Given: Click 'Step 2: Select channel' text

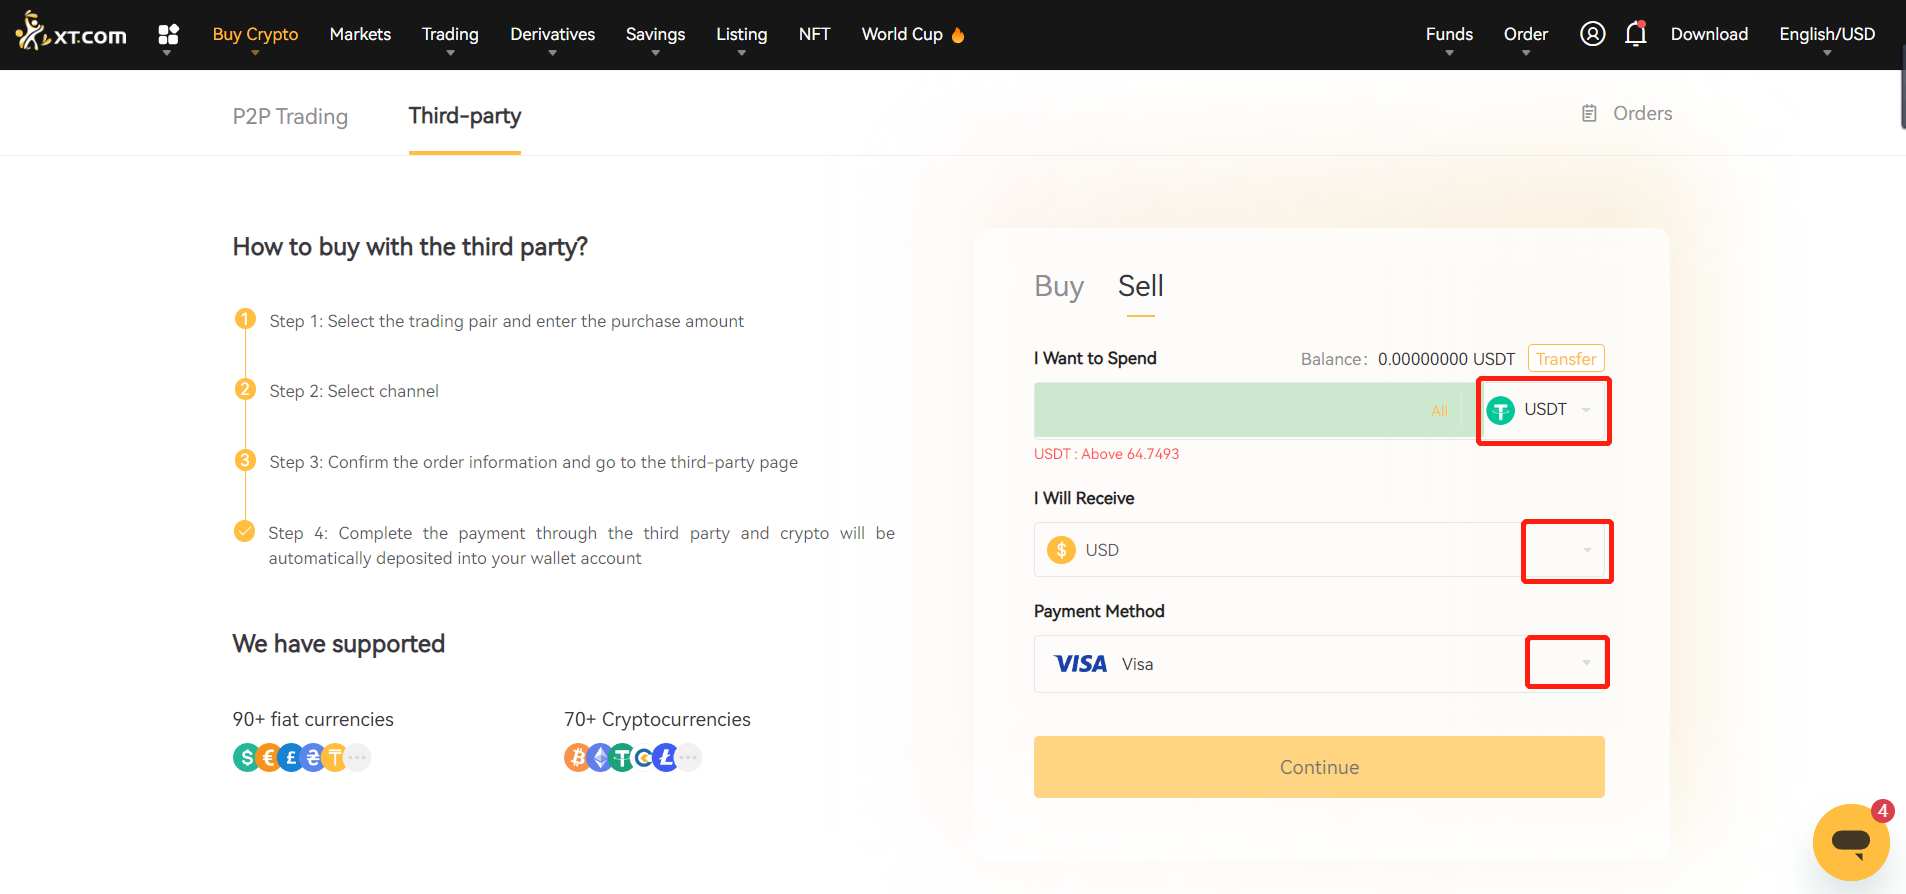Looking at the screenshot, I should 354,391.
